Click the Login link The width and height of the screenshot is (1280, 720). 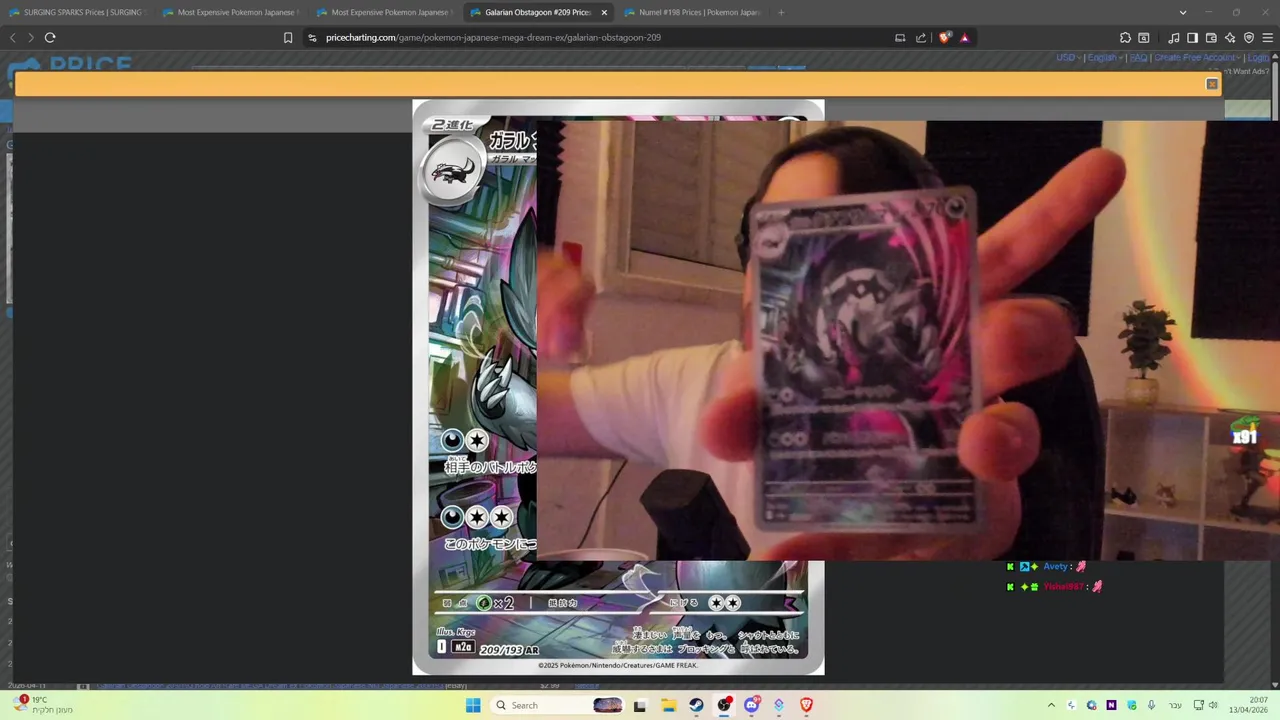pyautogui.click(x=1258, y=58)
